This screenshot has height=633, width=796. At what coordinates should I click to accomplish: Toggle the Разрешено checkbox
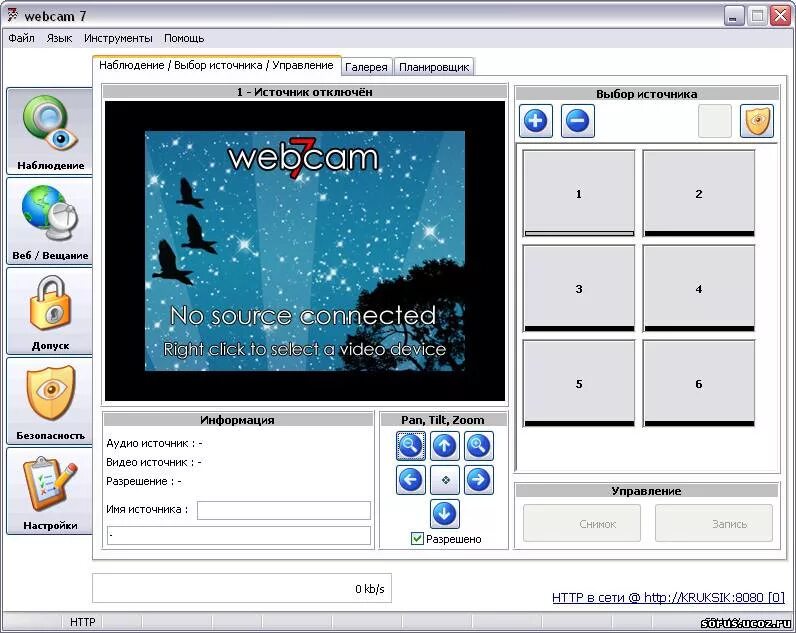pos(417,539)
